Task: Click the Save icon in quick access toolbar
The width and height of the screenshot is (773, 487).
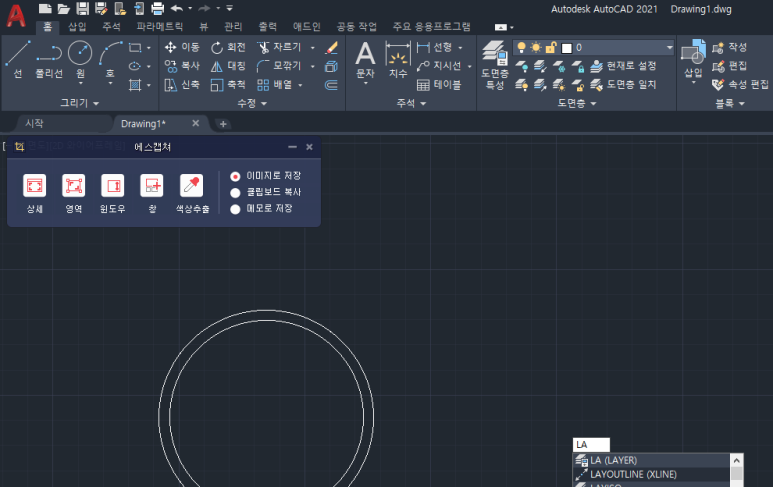Action: coord(82,8)
